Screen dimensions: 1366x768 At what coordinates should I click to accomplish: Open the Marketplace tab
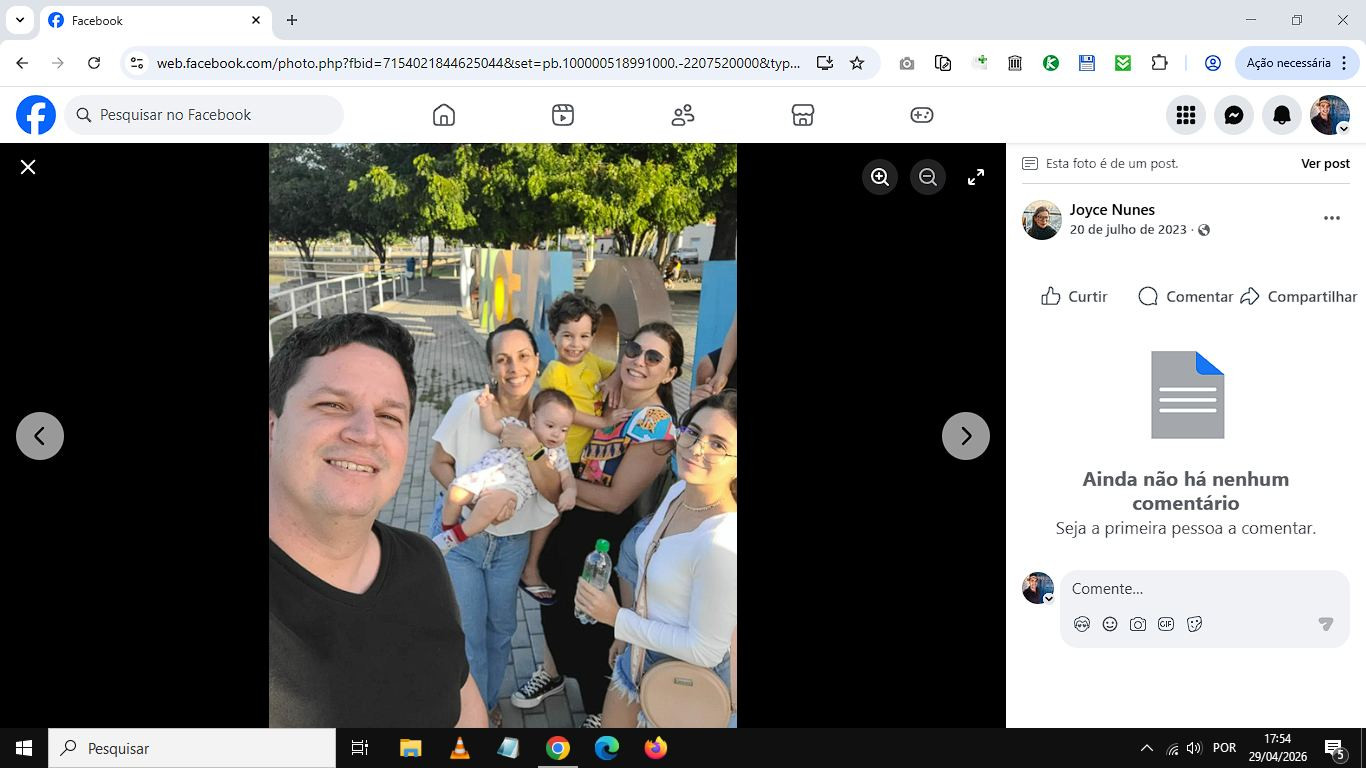(x=802, y=115)
